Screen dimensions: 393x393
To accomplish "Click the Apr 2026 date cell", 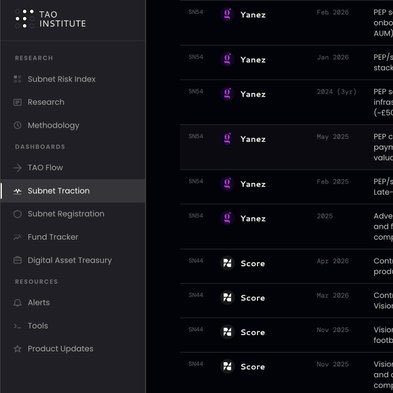I will 333,261.
